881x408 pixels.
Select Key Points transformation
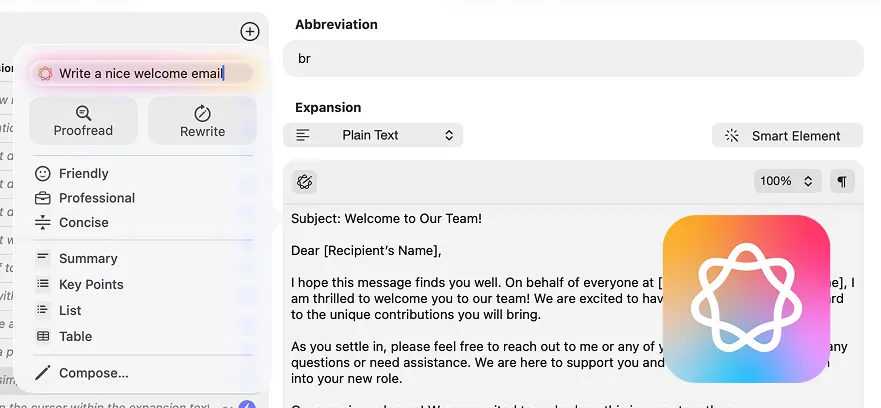[91, 284]
